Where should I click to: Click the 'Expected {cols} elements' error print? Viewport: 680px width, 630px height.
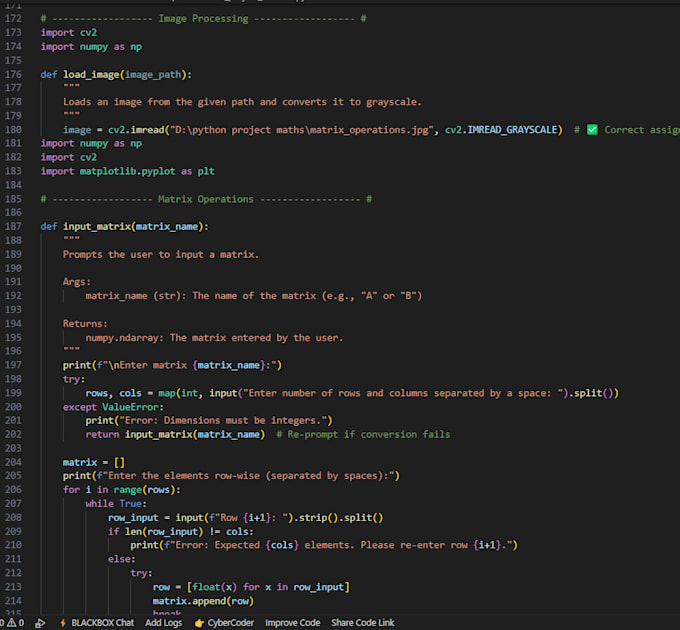tap(324, 545)
